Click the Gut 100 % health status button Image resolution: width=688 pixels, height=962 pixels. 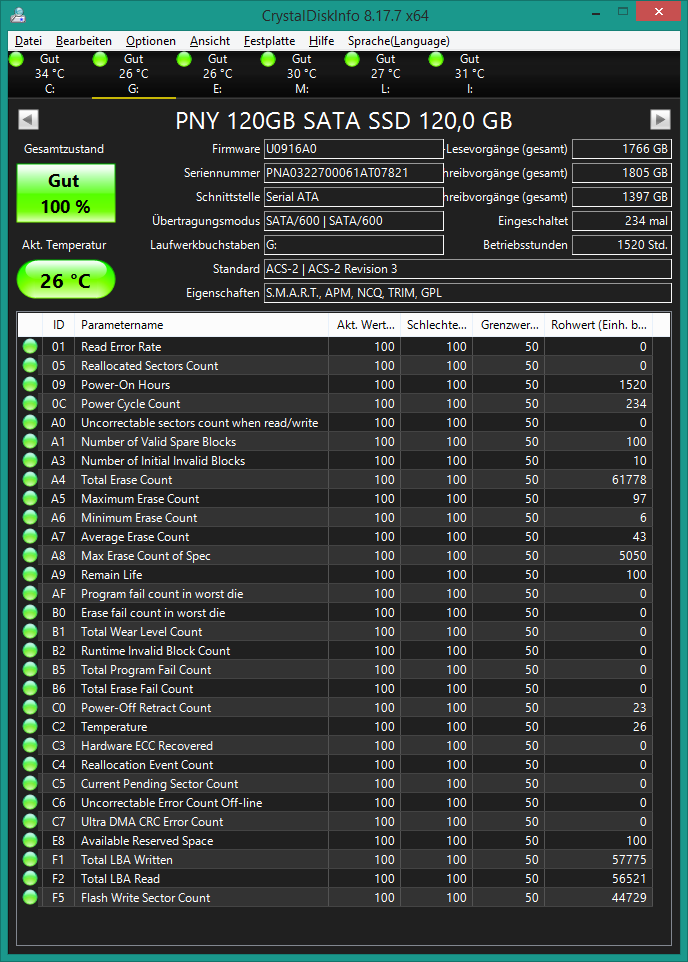[x=66, y=193]
